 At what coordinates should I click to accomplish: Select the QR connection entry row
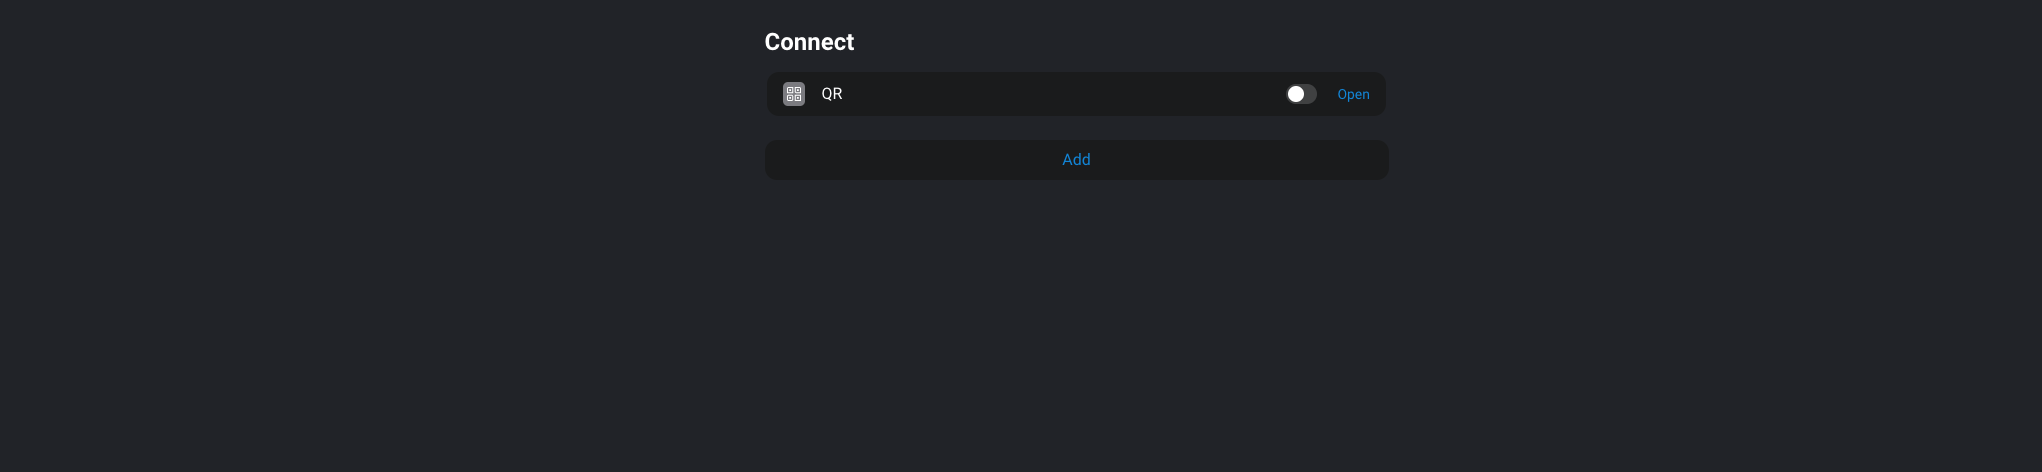1076,94
